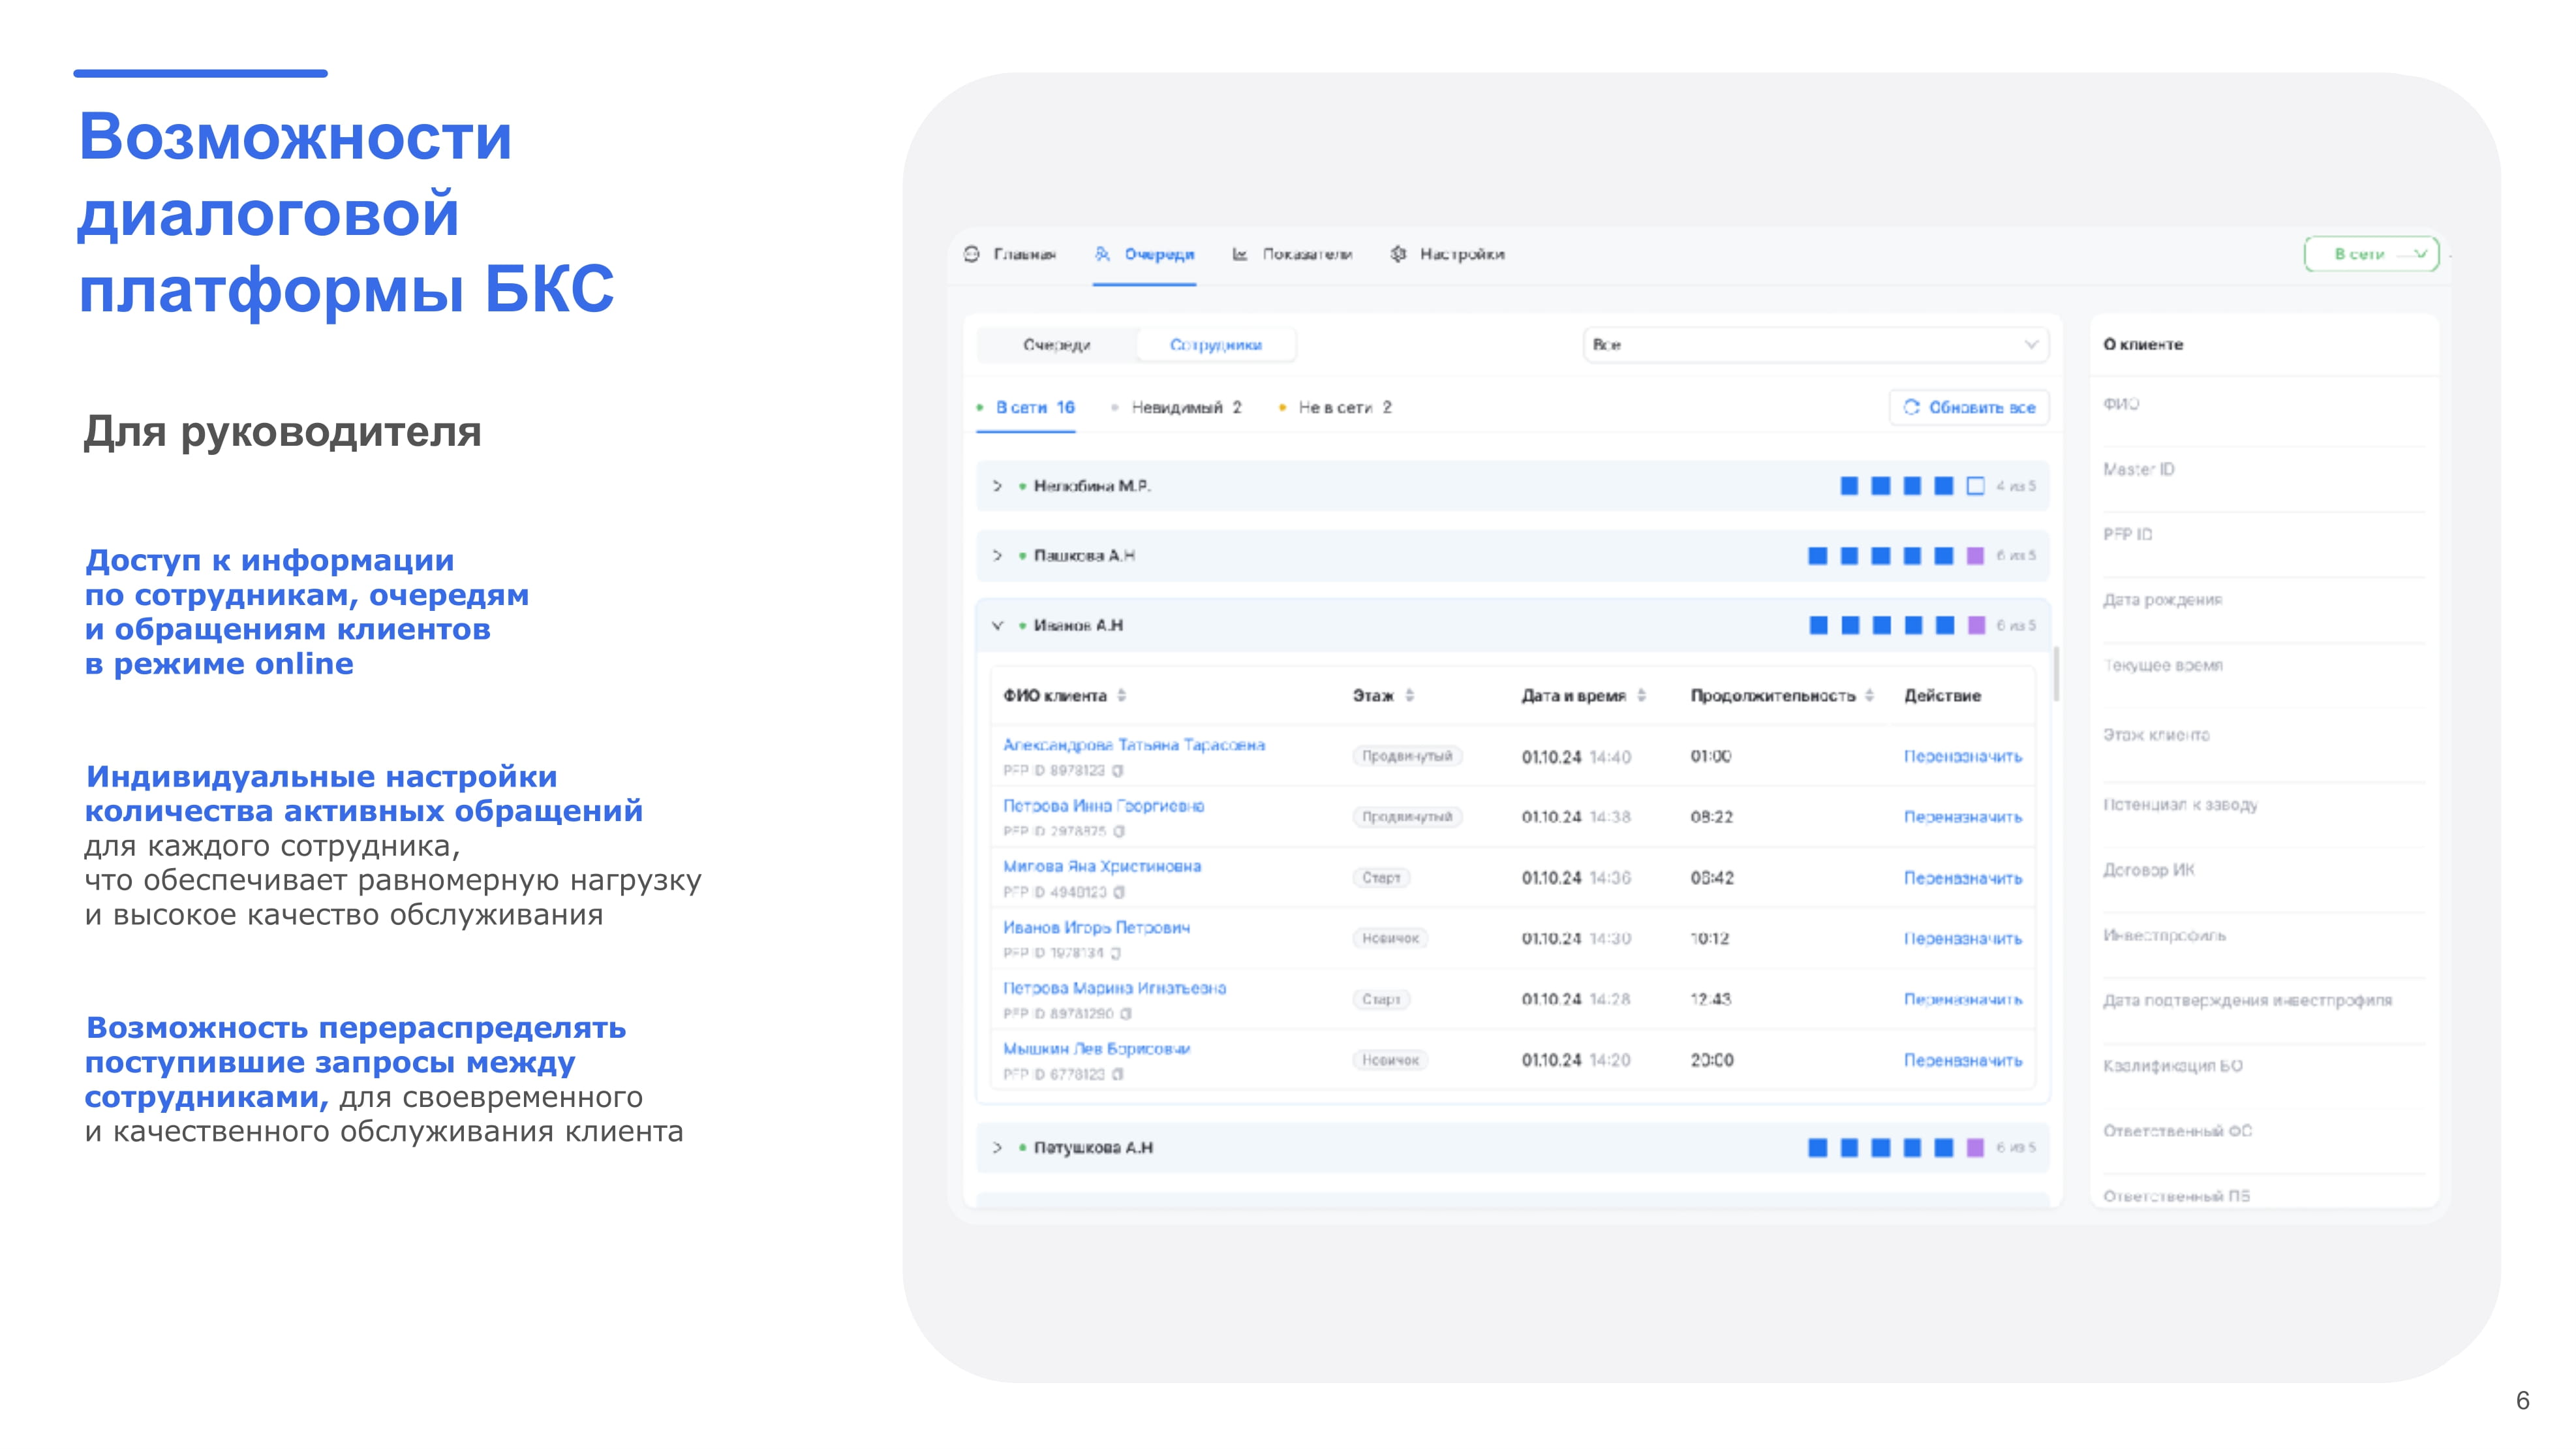Screen dimensions: 2576x1449
Task: Reassign Петрова Марина Игнатьевна via Переназначить
Action: [1962, 999]
